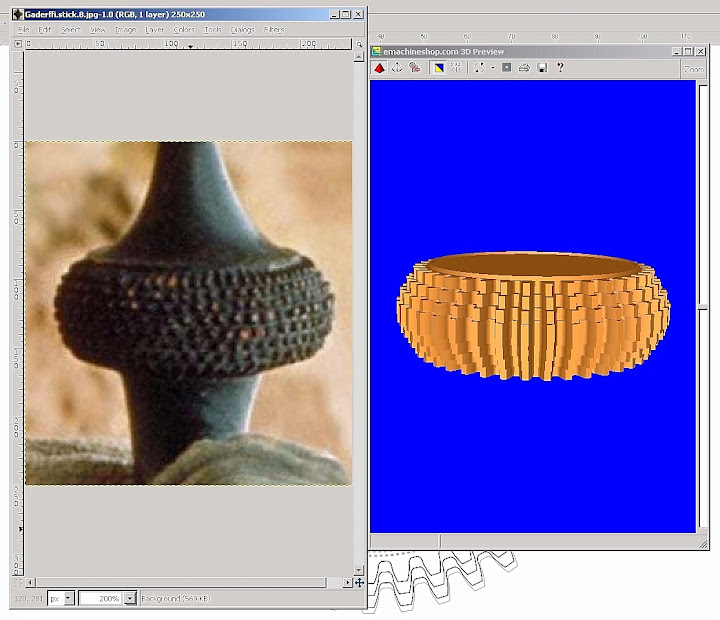
Task: Click the printer icon in 3D Preview
Action: click(x=524, y=68)
